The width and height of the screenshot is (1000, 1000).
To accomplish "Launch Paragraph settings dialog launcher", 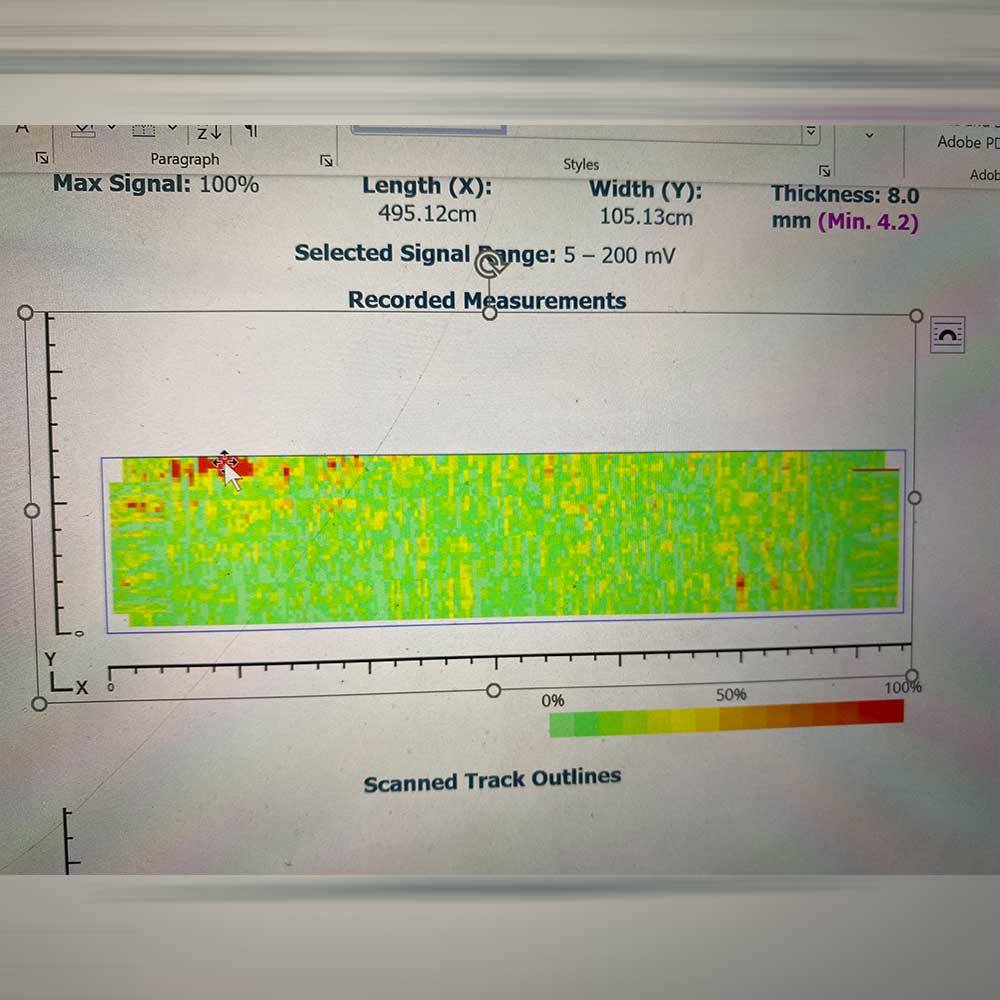I will [326, 160].
